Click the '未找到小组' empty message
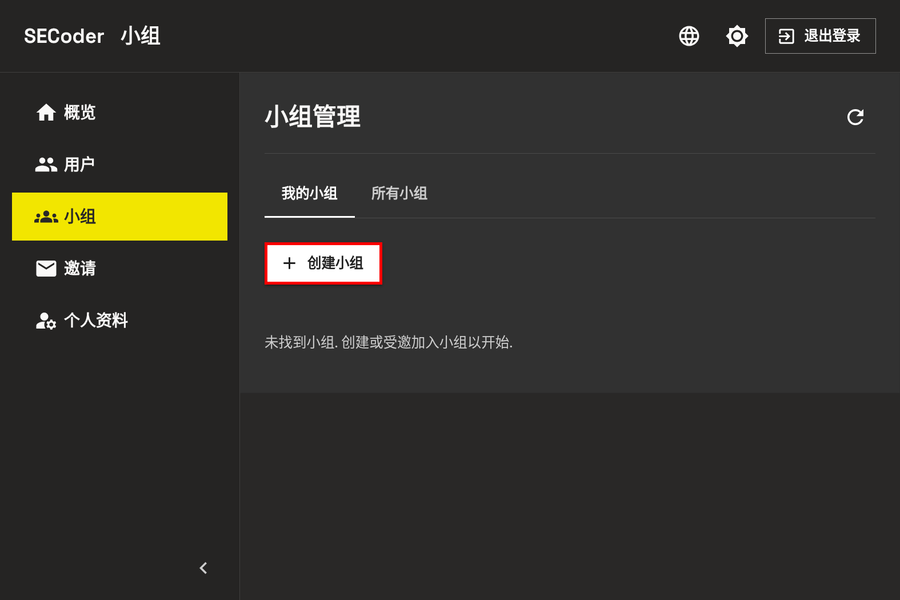The width and height of the screenshot is (900, 600). pyautogui.click(x=389, y=343)
